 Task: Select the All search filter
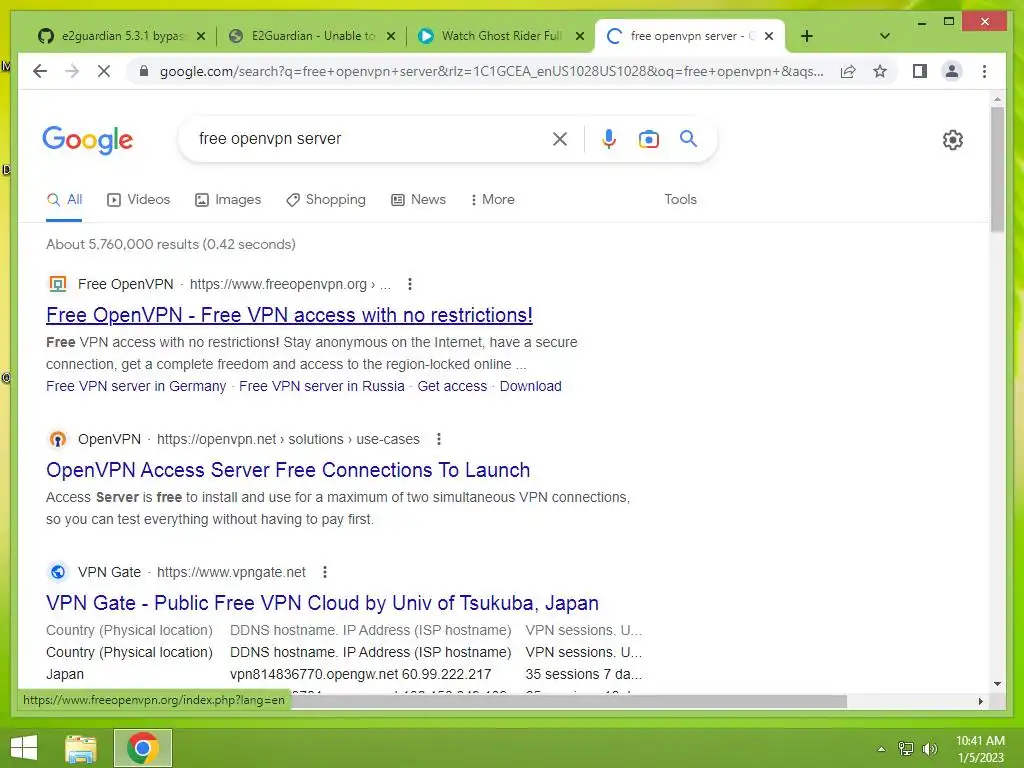pyautogui.click(x=64, y=200)
